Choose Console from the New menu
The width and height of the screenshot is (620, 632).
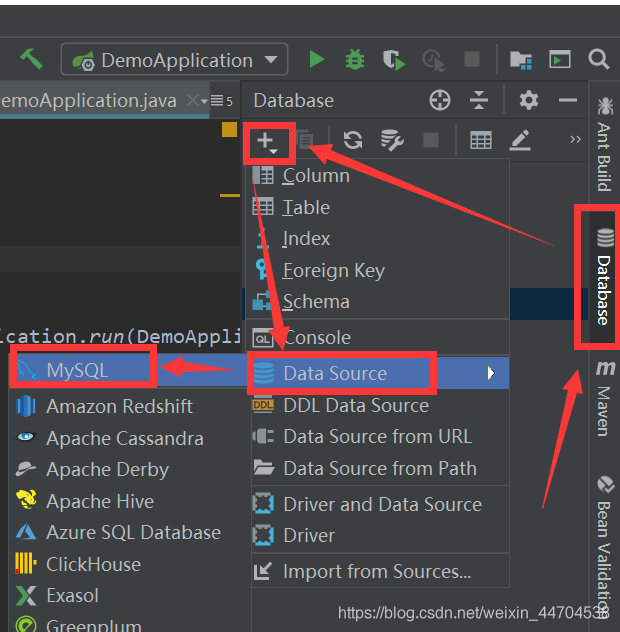tap(378, 338)
